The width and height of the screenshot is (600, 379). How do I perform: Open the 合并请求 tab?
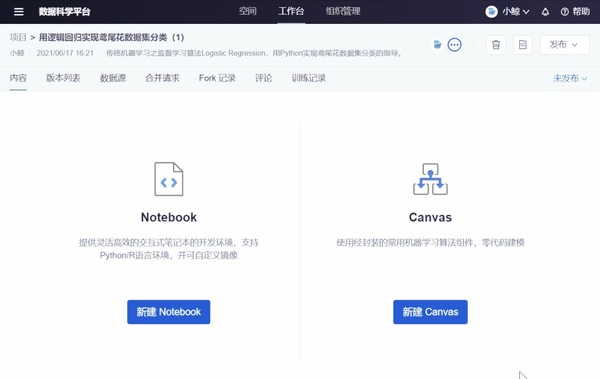click(162, 78)
